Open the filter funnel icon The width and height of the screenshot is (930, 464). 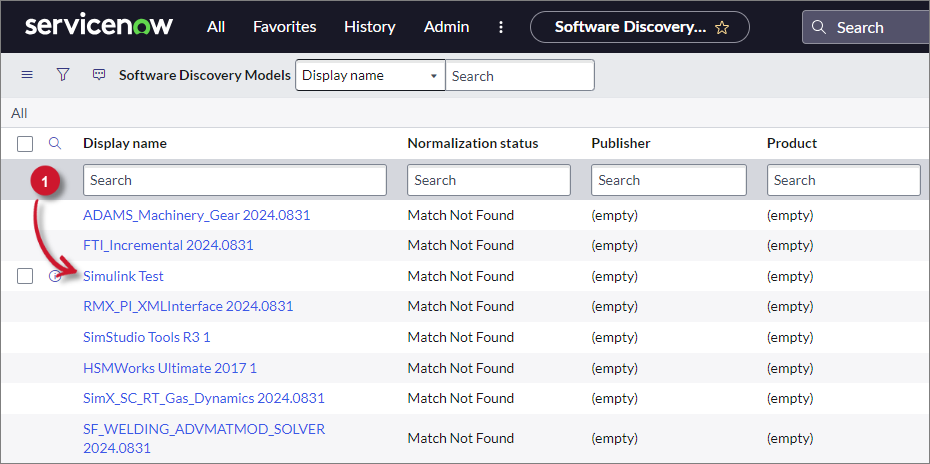click(x=63, y=75)
